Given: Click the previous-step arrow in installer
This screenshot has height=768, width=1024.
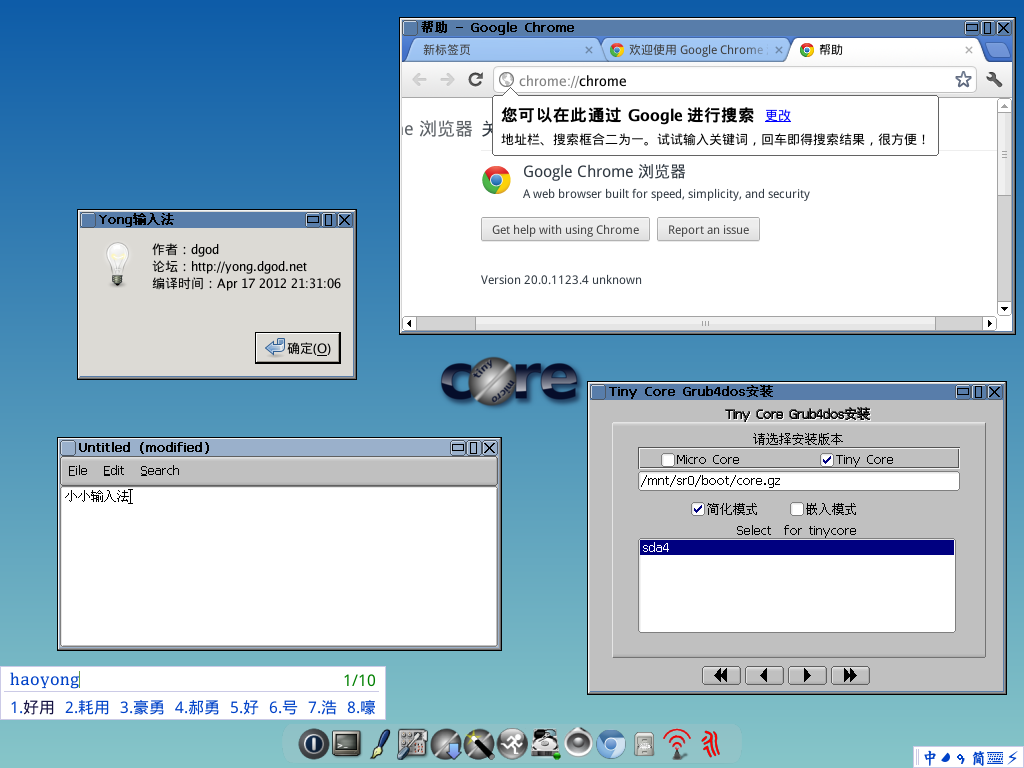Looking at the screenshot, I should coord(764,675).
